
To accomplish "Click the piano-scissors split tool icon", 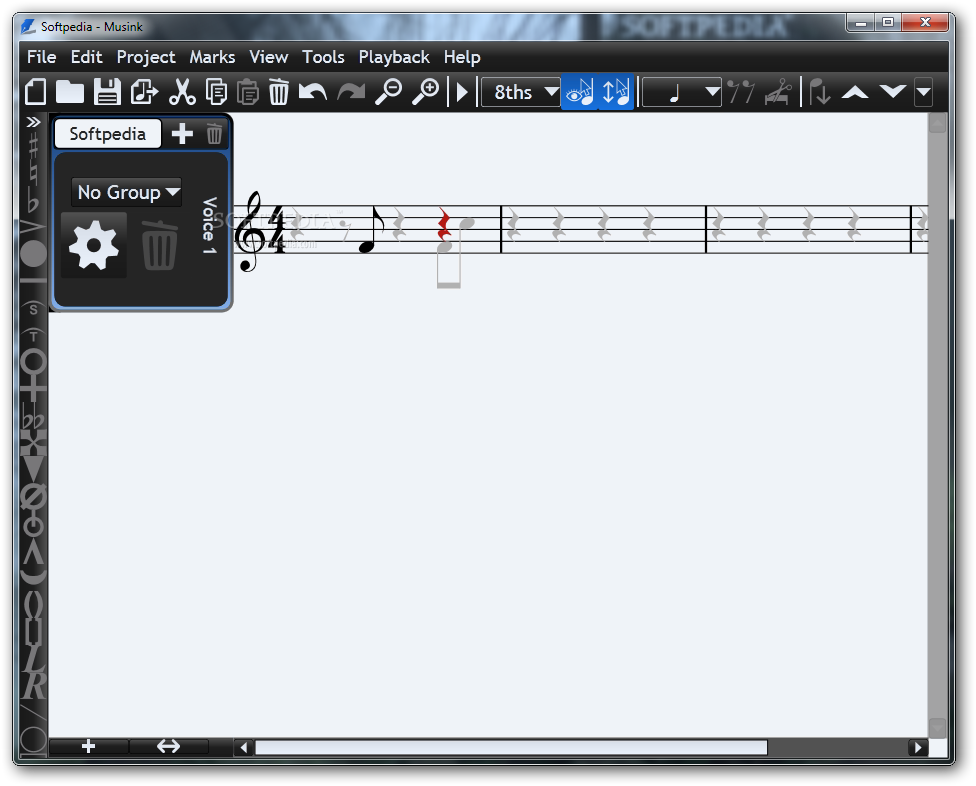I will point(778,92).
